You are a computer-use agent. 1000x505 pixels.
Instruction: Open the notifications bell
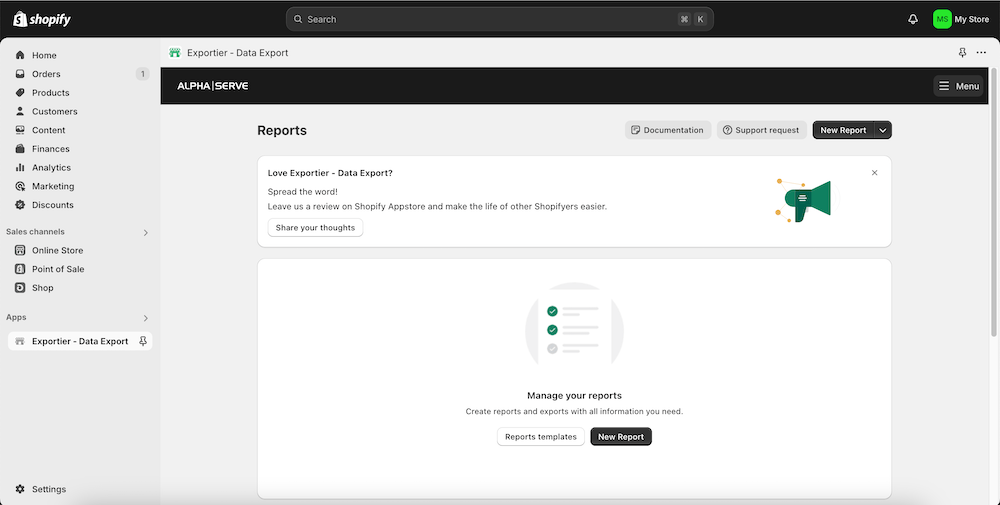pyautogui.click(x=913, y=19)
